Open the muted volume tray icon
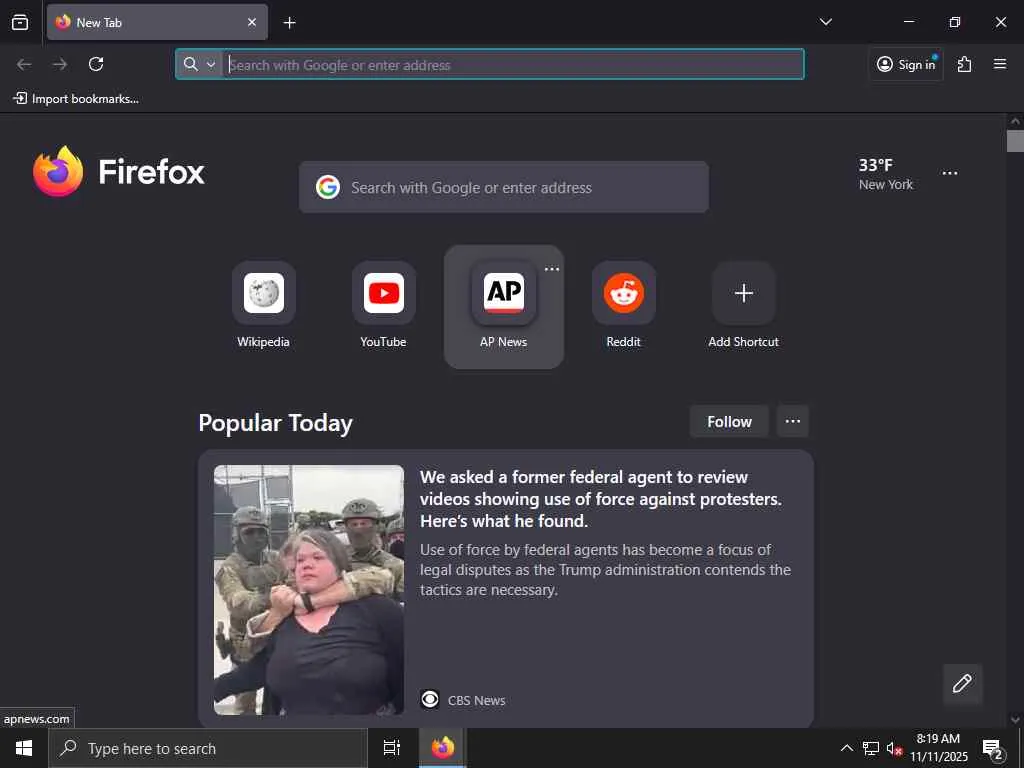Image resolution: width=1024 pixels, height=768 pixels. pyautogui.click(x=894, y=748)
